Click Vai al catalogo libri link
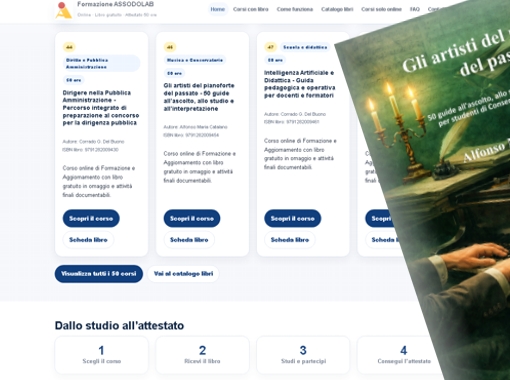This screenshot has width=510, height=380. (x=183, y=274)
